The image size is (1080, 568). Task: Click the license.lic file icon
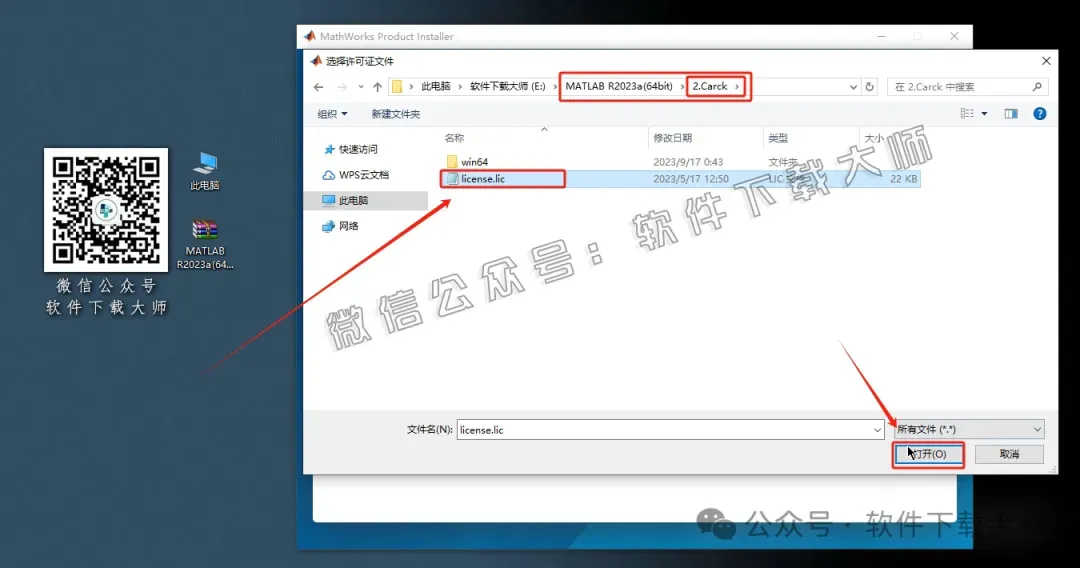click(452, 179)
